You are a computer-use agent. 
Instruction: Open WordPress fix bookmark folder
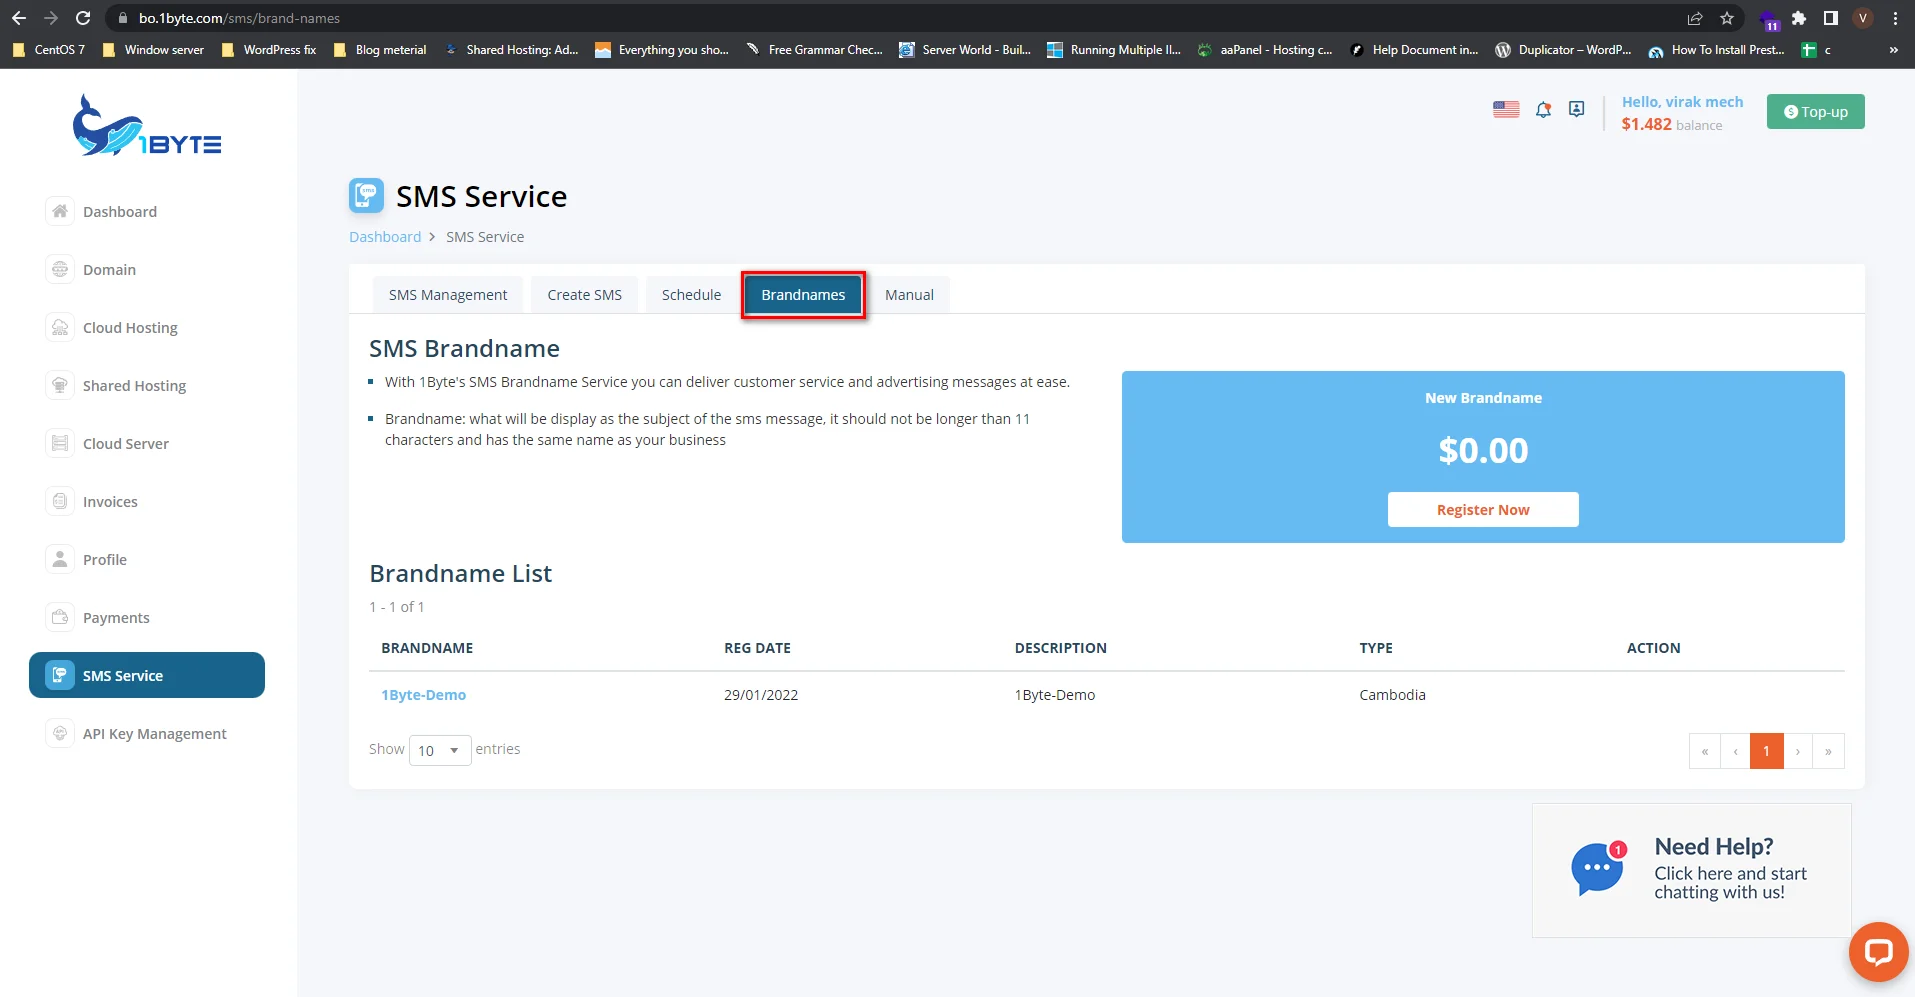point(268,50)
